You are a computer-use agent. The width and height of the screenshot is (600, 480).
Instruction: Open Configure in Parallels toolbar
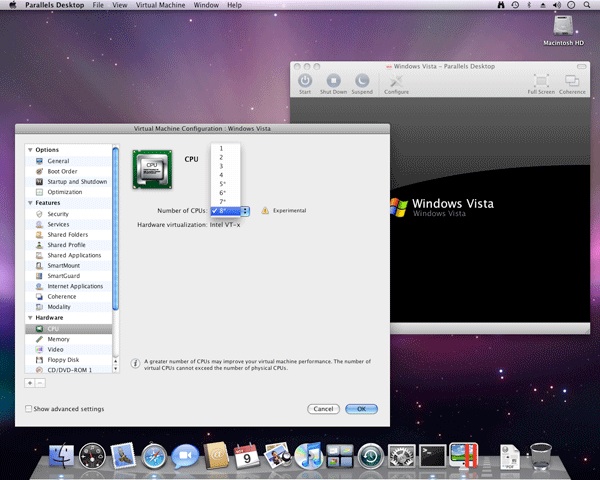[x=396, y=84]
